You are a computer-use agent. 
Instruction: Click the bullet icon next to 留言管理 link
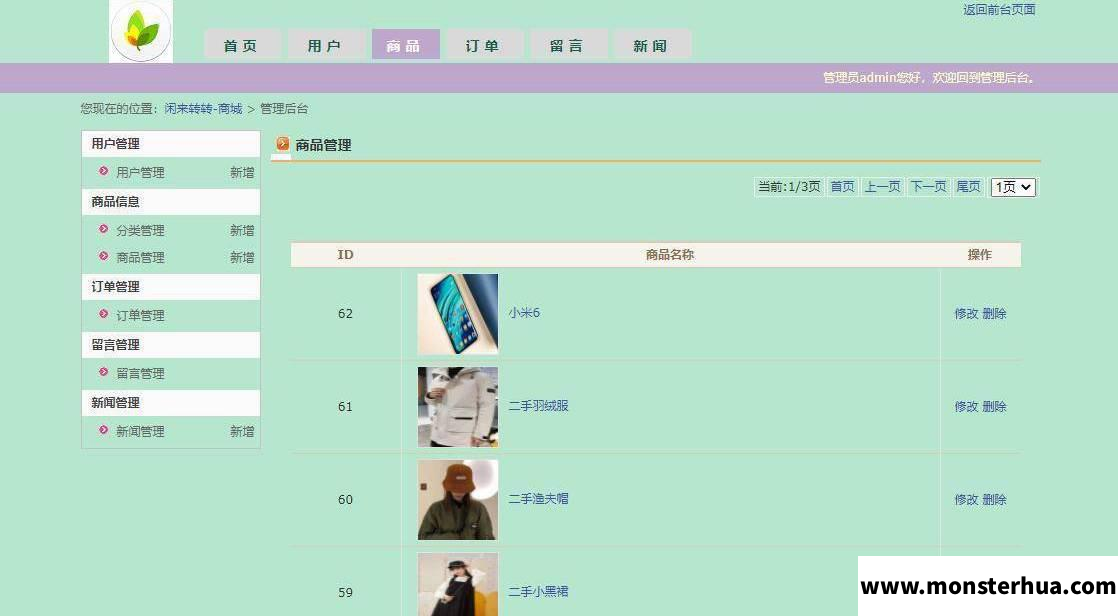tap(103, 372)
